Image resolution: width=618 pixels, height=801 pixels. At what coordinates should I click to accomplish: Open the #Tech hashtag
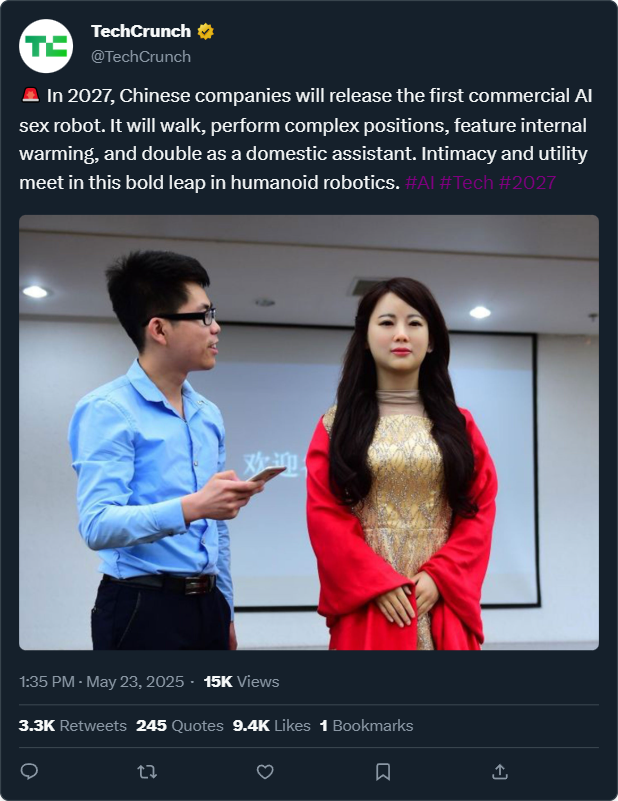(466, 182)
